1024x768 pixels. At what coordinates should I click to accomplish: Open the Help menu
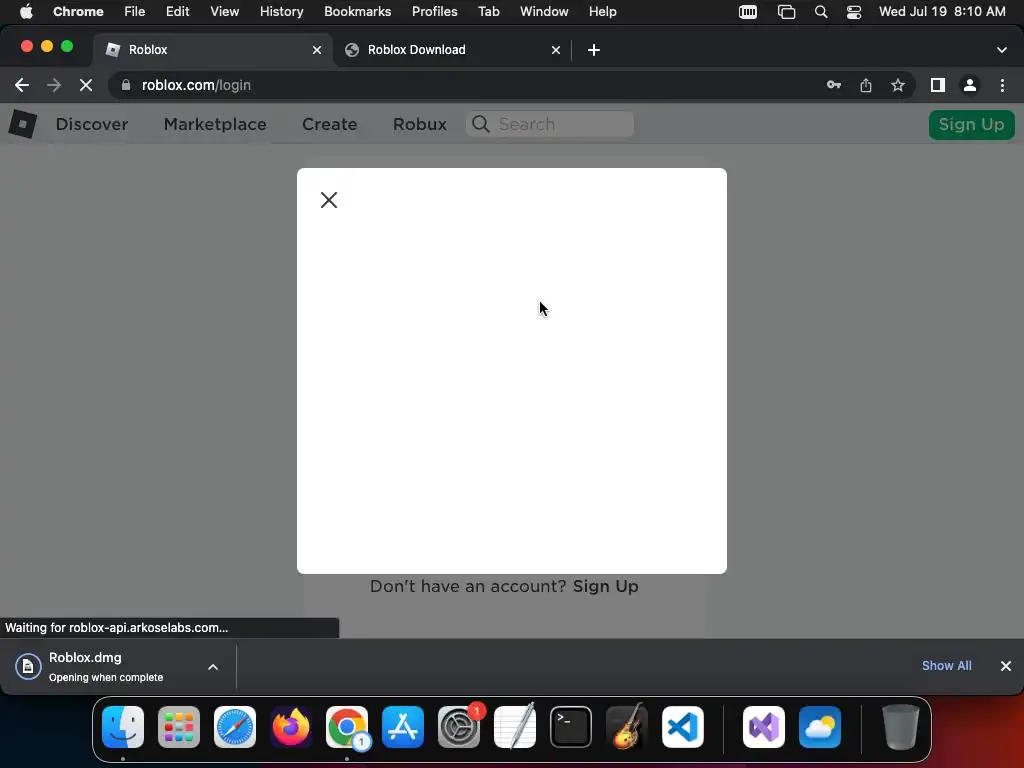602,11
